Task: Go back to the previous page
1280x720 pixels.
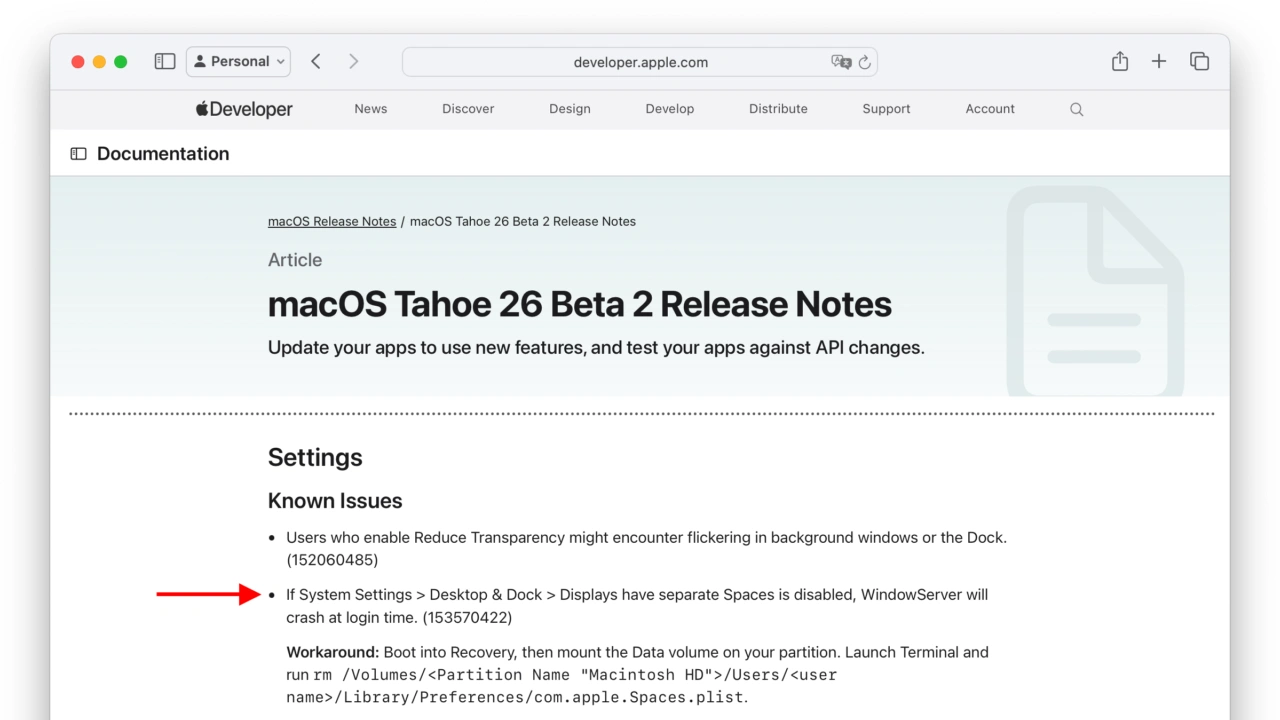Action: pos(316,62)
